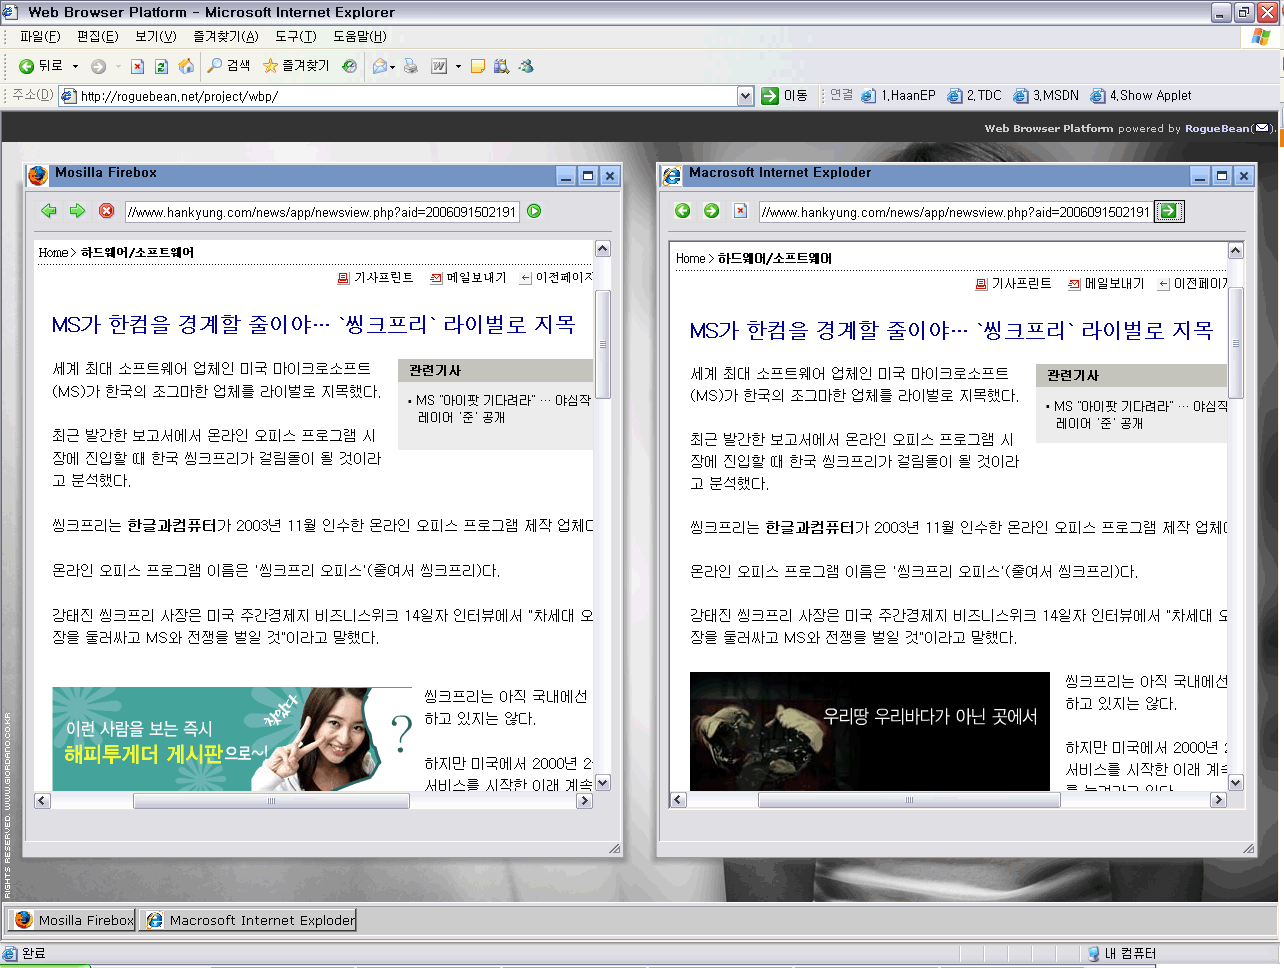1284x968 pixels.
Task: Open the 4.Show Applet links shortcut
Action: (x=1141, y=96)
